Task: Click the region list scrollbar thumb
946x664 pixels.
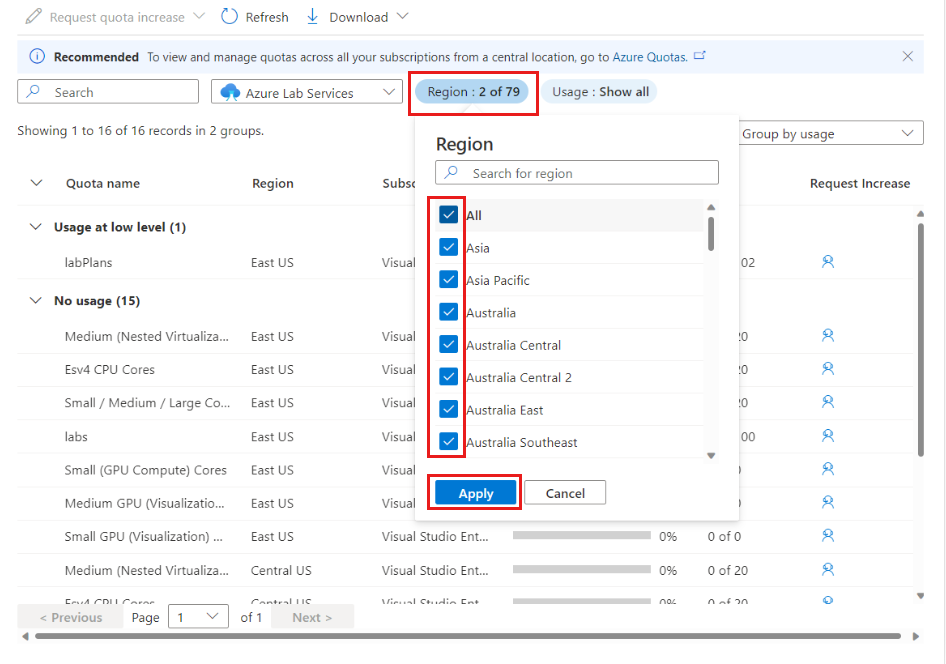Action: point(711,233)
